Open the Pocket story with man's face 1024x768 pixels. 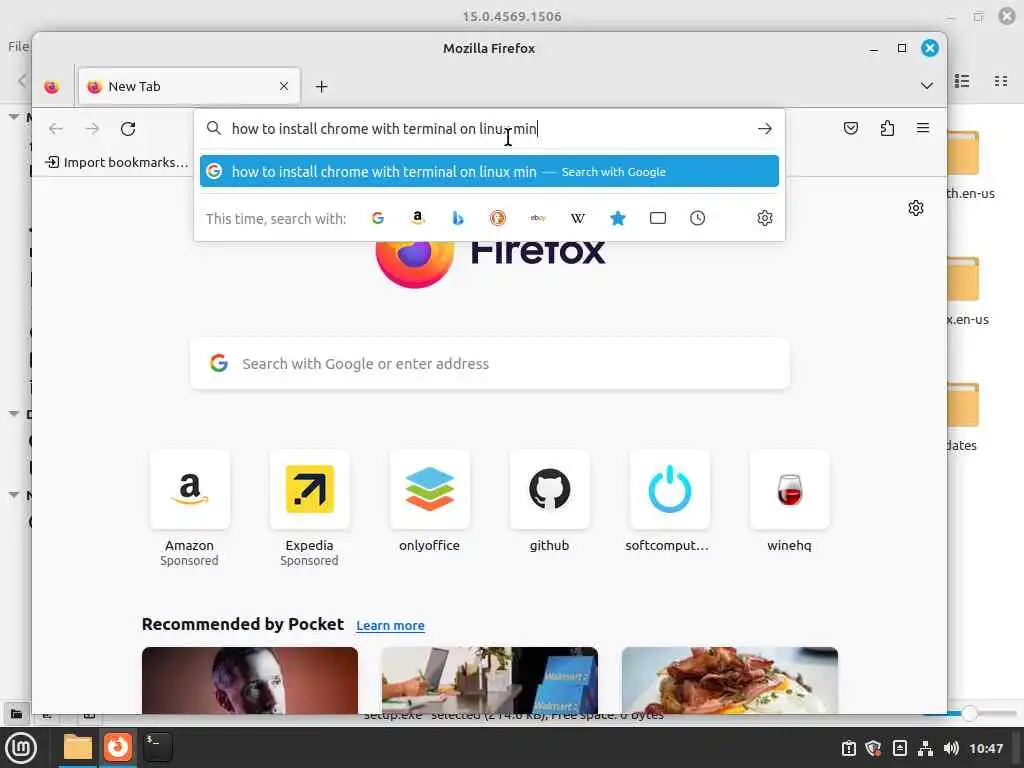click(x=249, y=680)
